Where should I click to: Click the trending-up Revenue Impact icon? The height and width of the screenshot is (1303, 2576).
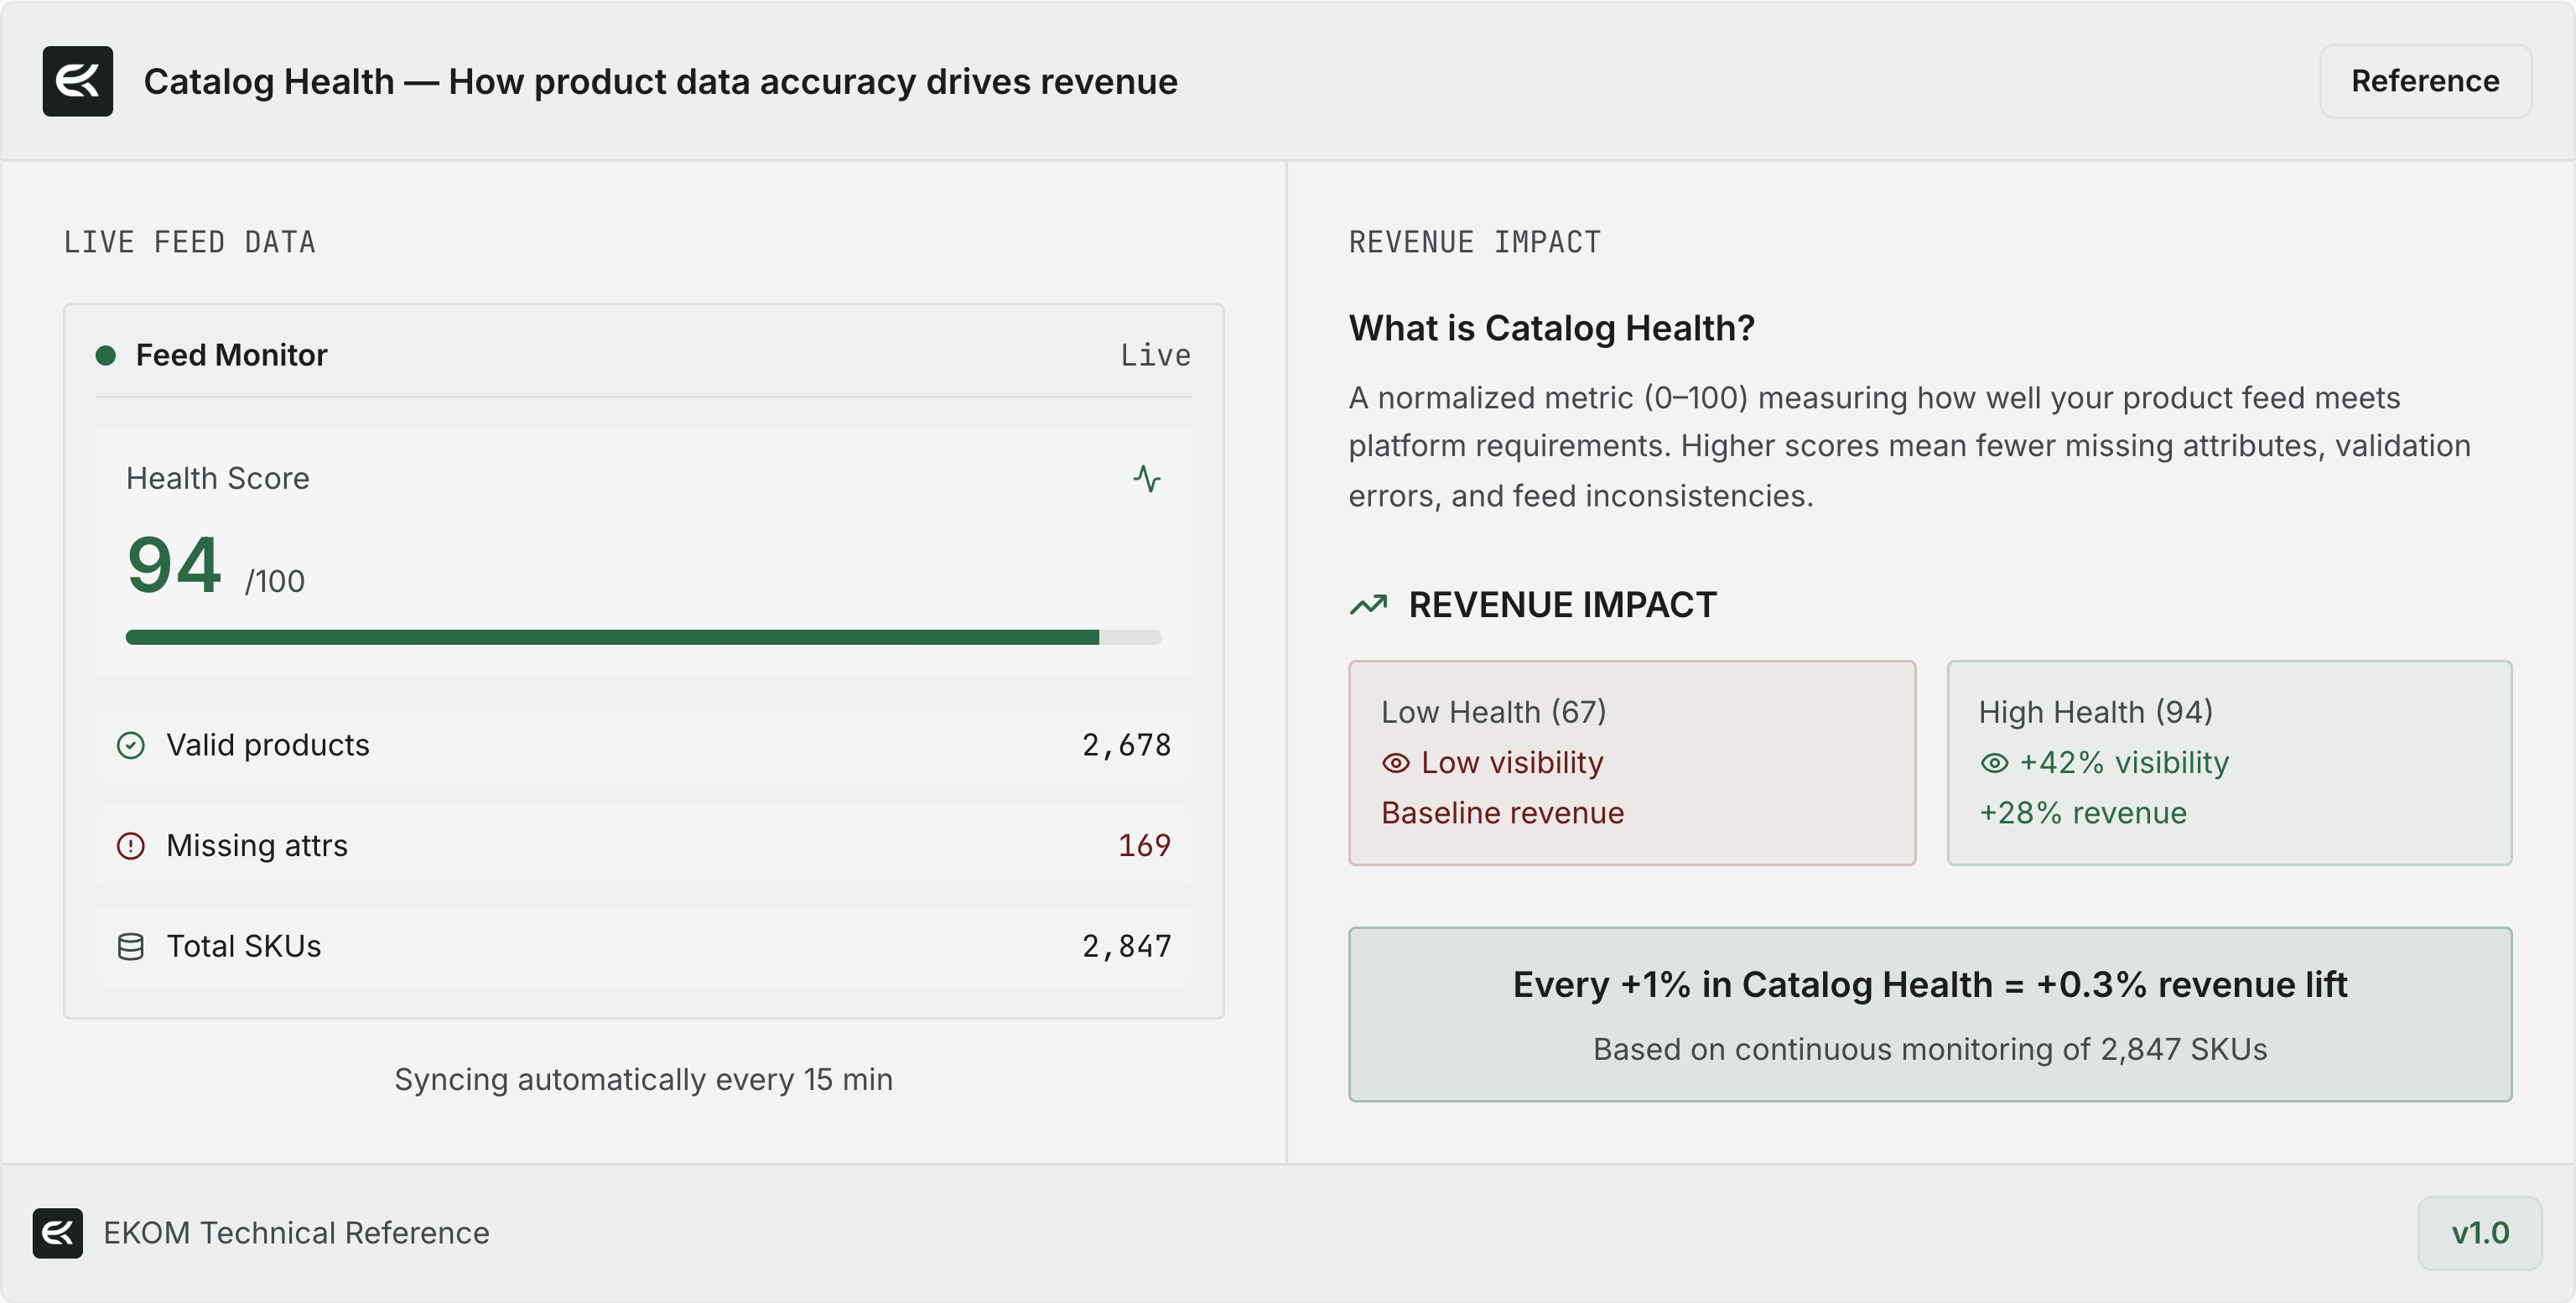(x=1368, y=605)
